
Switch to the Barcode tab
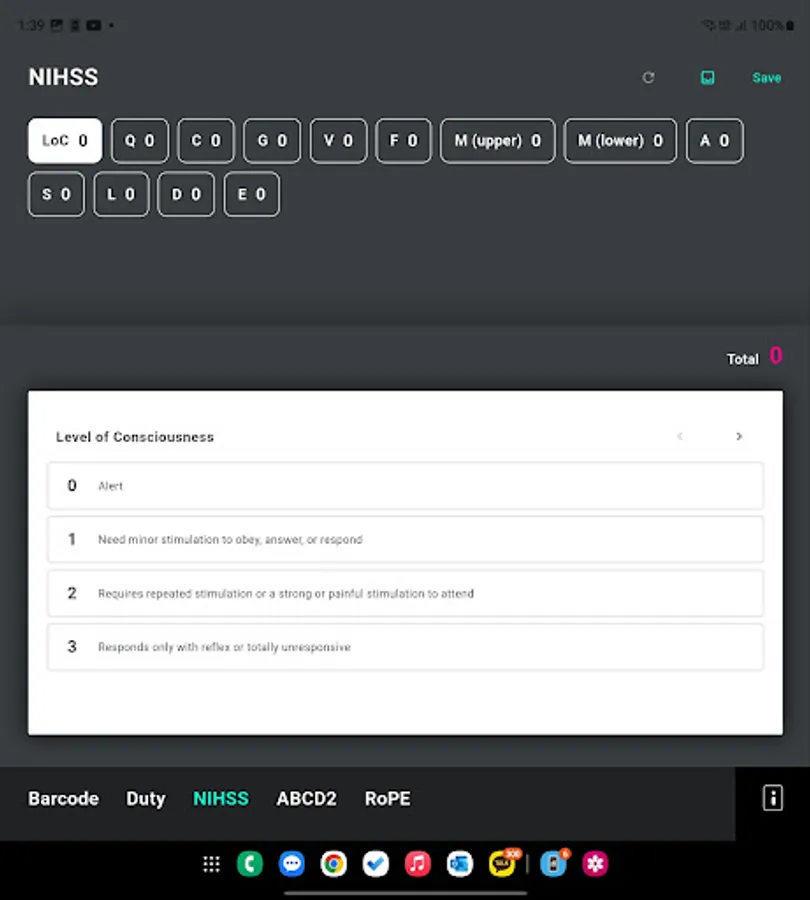[x=63, y=798]
